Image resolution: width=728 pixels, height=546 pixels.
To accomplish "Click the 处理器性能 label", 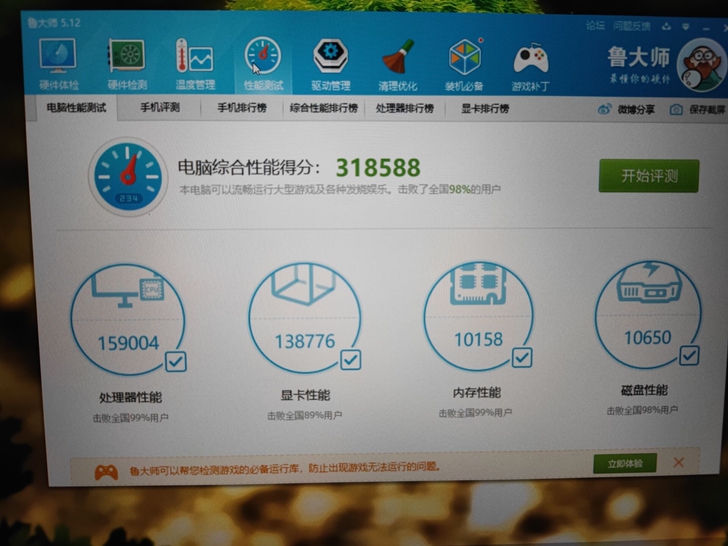I will (x=130, y=397).
